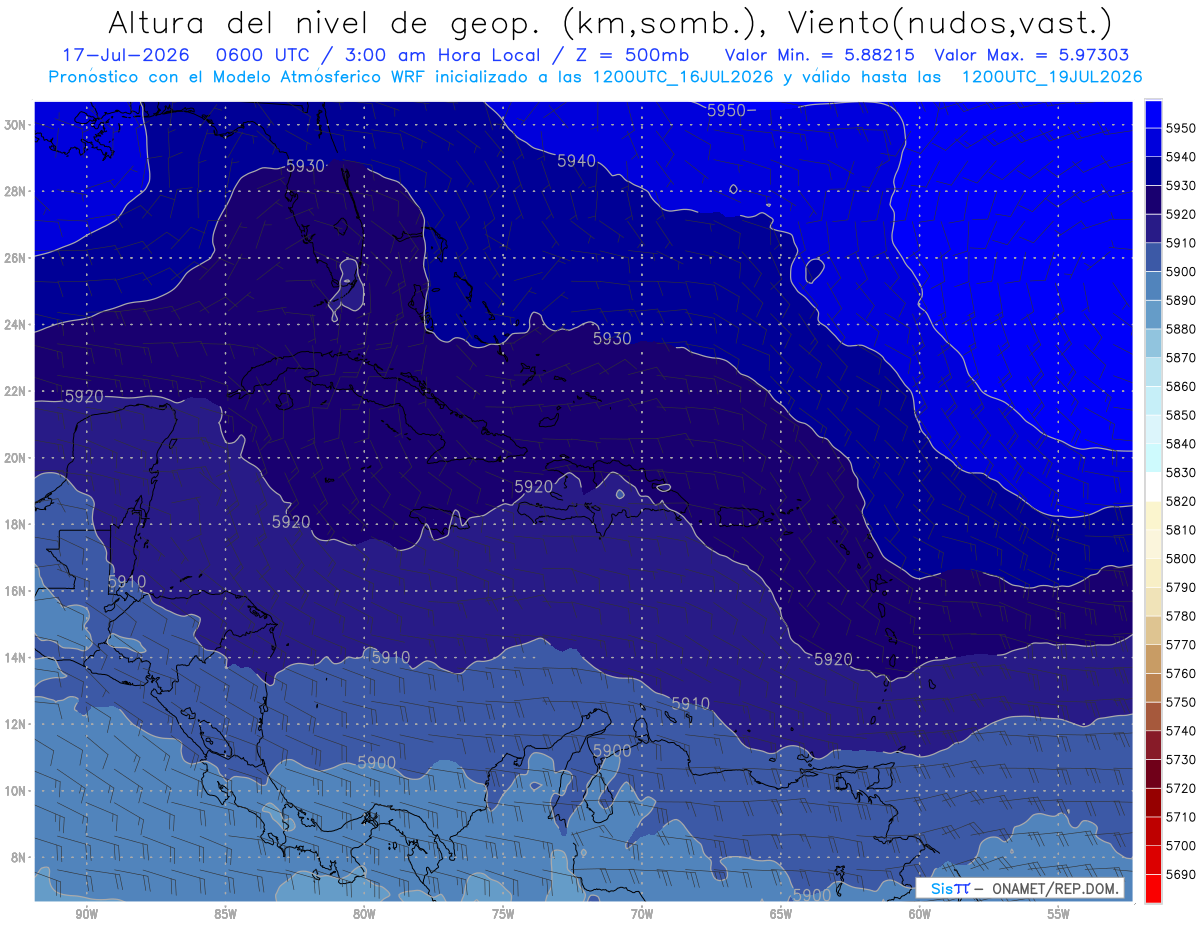Pick legend swatch between 5900 and 5910
Image resolution: width=1200 pixels, height=927 pixels.
1153,257
